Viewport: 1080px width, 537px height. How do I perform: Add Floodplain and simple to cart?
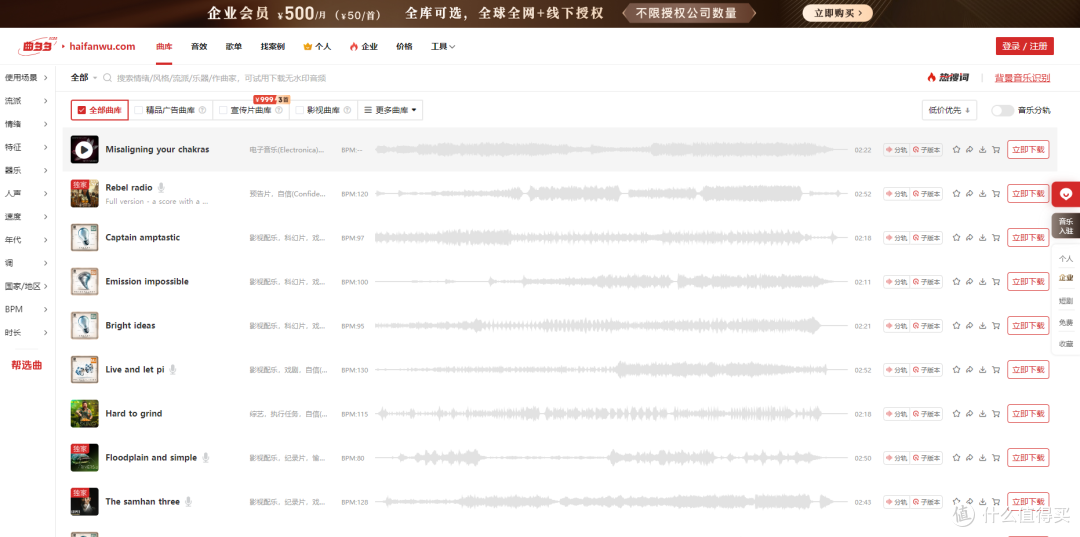pos(995,458)
